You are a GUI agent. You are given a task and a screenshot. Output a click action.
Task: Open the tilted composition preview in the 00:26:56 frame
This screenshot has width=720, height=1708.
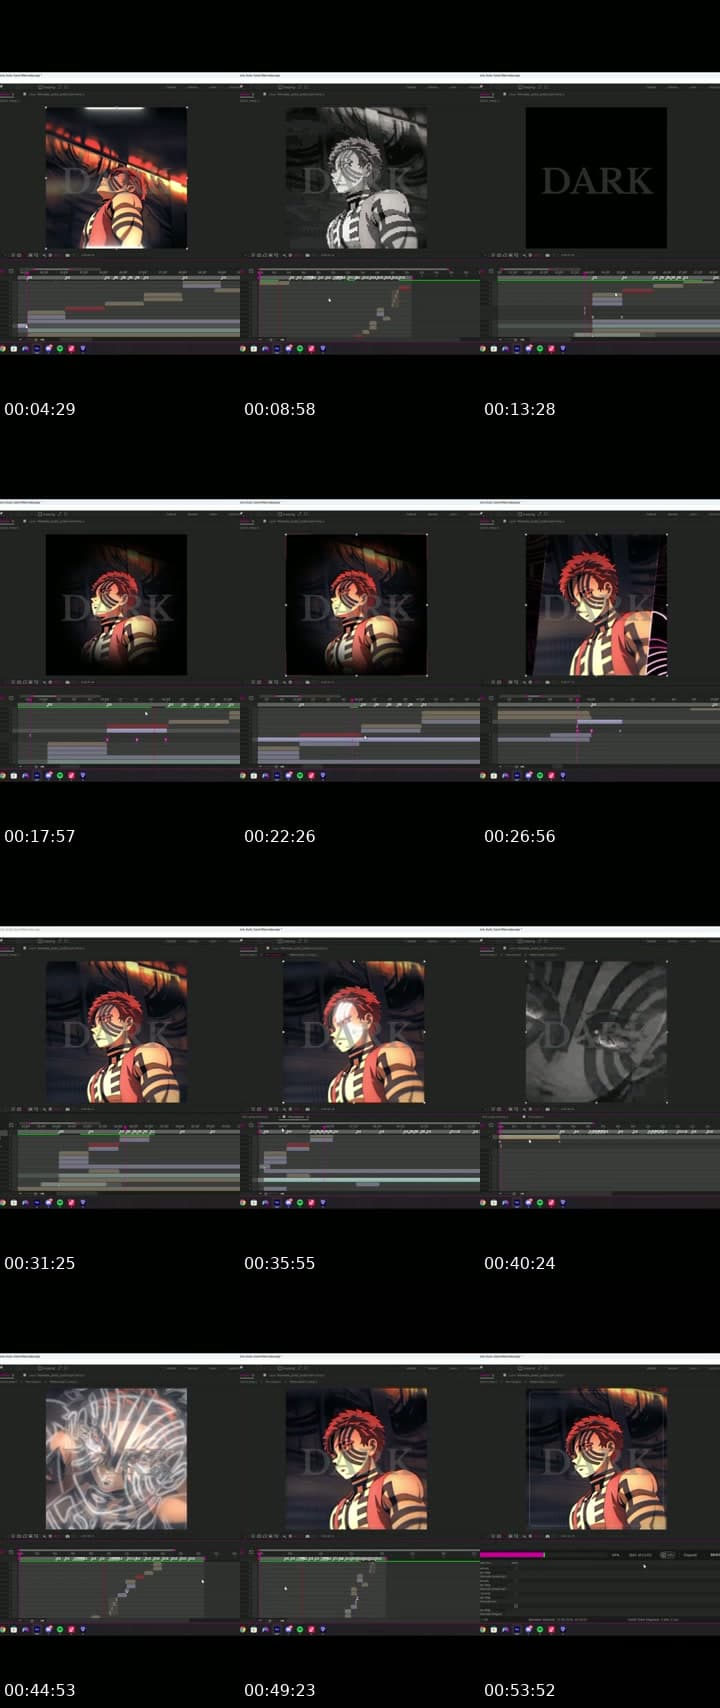coord(596,605)
